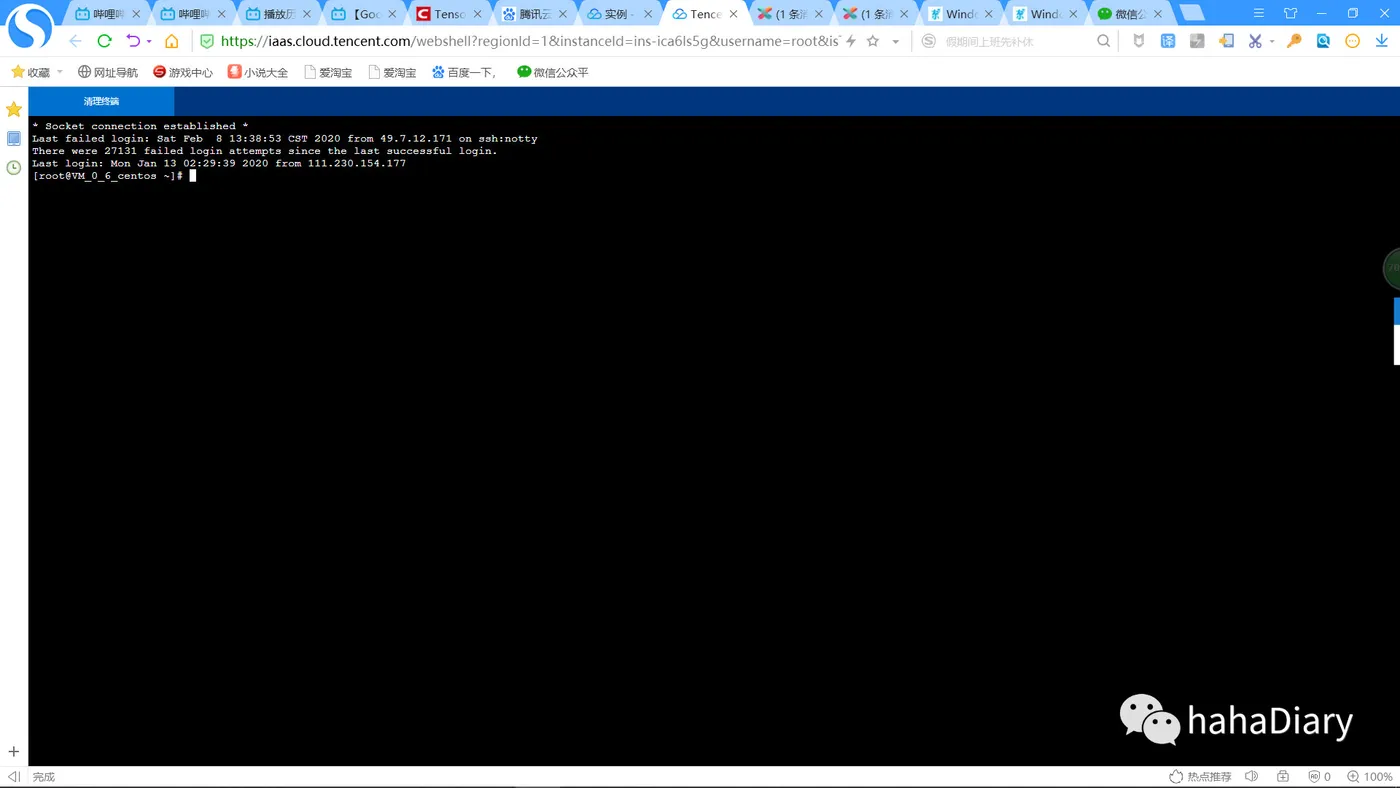This screenshot has height=788, width=1400.
Task: Click the Sogou search engine S icon
Action: point(929,41)
